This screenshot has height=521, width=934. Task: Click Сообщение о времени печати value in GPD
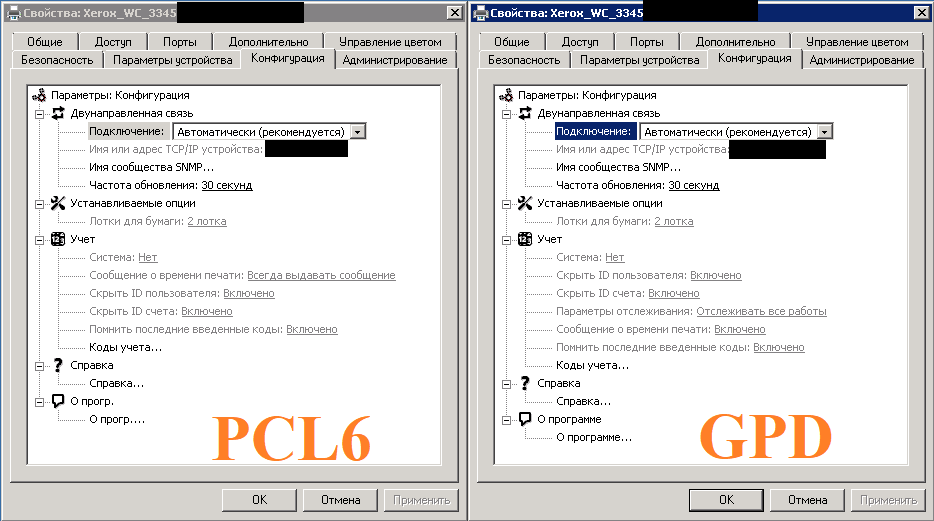point(740,329)
